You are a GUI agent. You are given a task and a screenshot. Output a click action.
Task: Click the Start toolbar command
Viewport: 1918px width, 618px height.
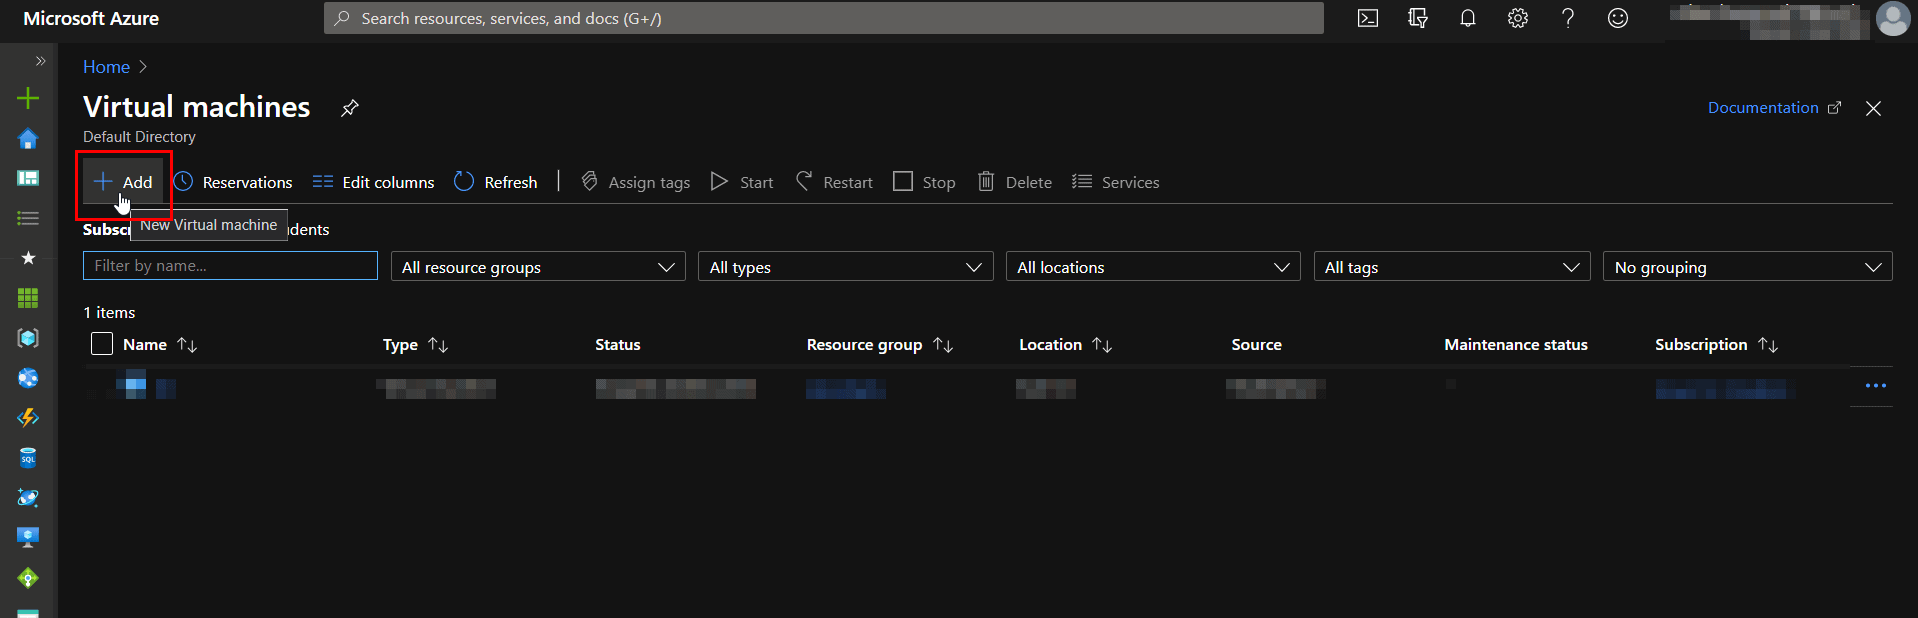(742, 182)
